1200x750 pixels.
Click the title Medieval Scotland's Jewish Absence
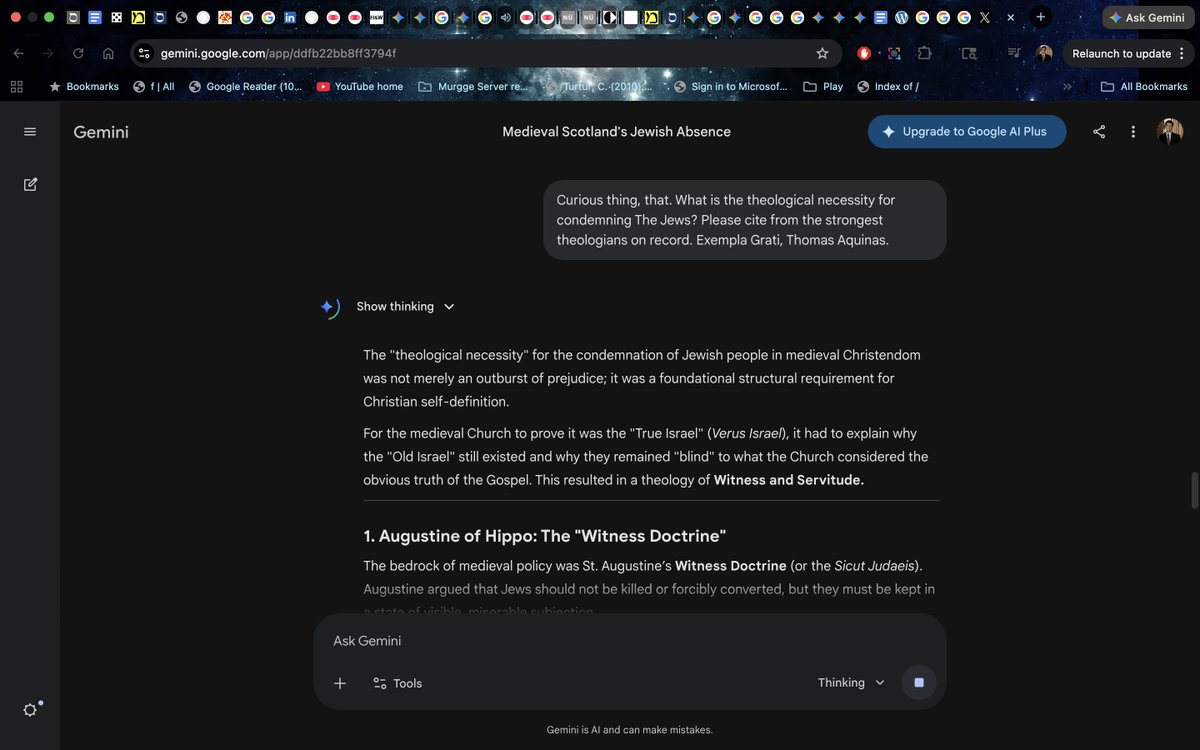coord(616,132)
